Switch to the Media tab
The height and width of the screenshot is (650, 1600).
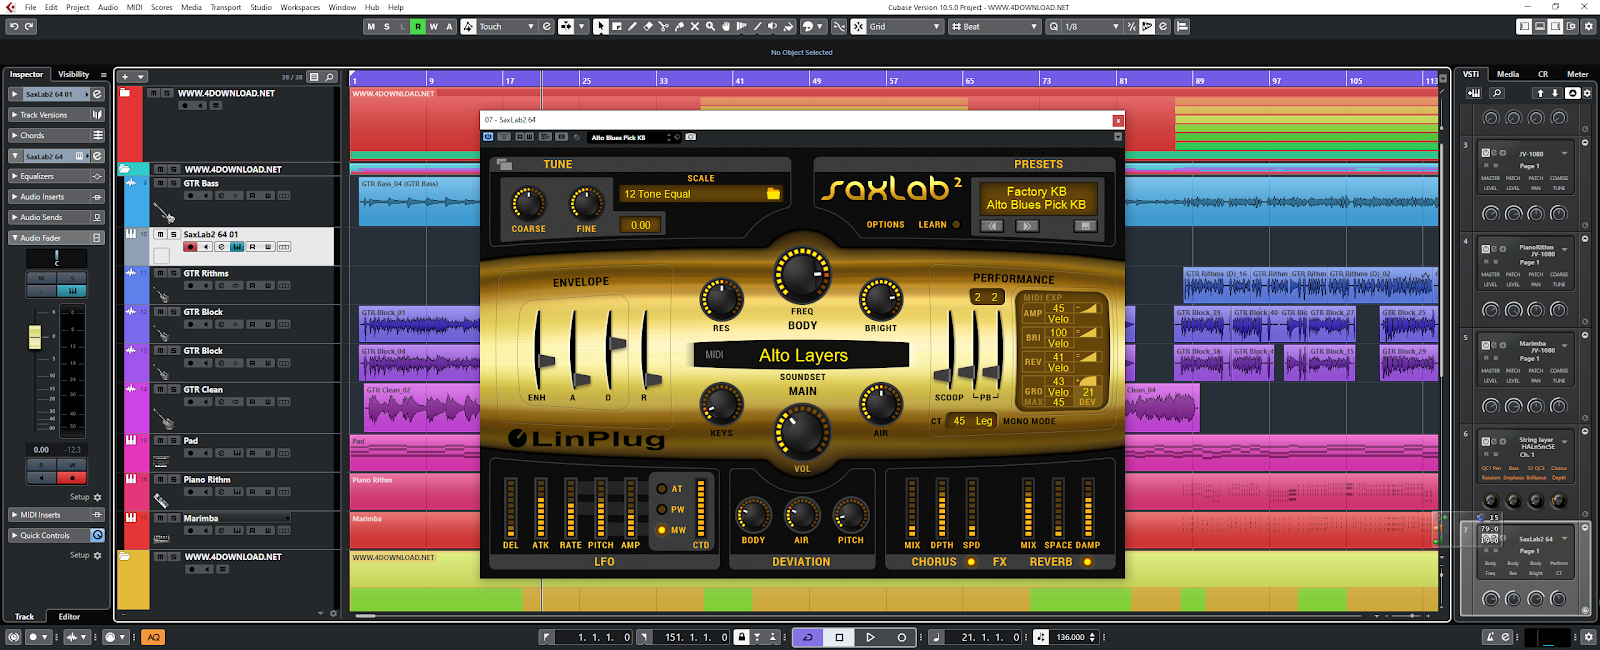[1508, 74]
